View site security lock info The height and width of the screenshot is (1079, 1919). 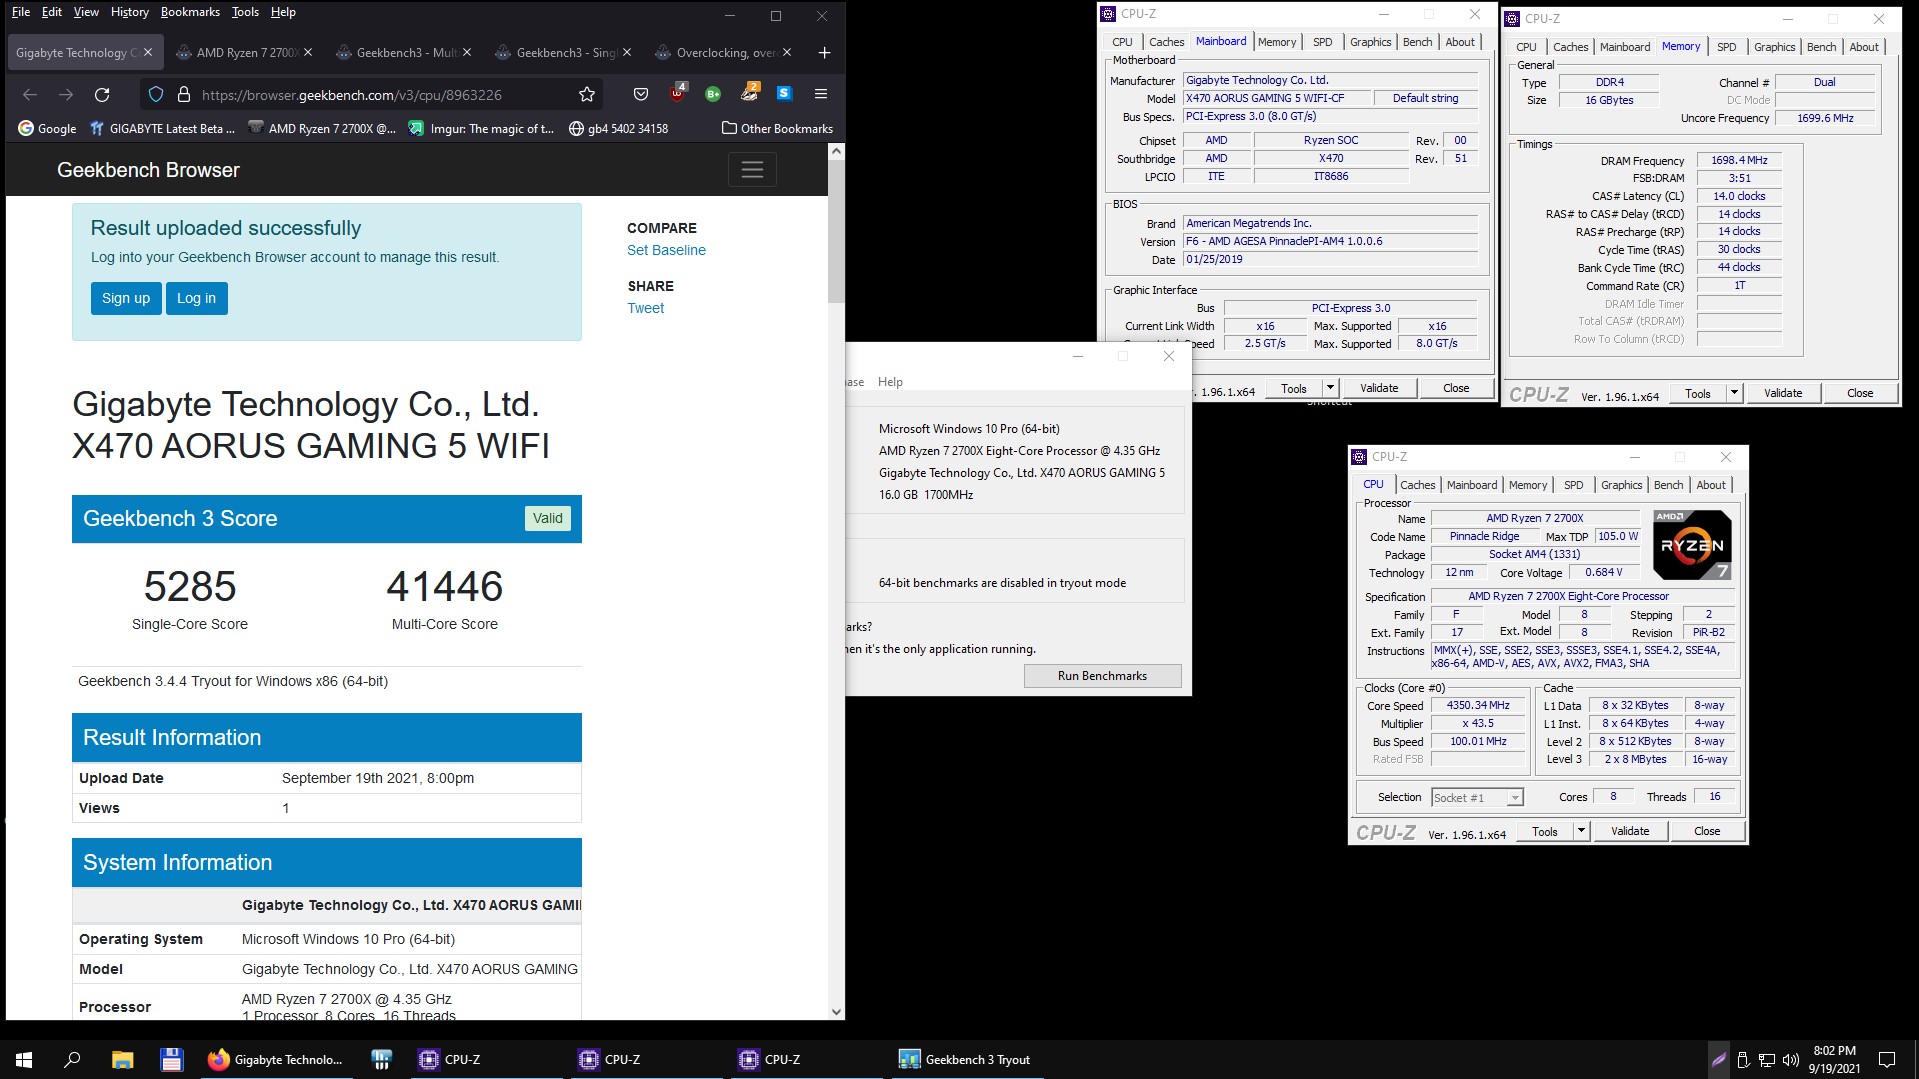(184, 94)
